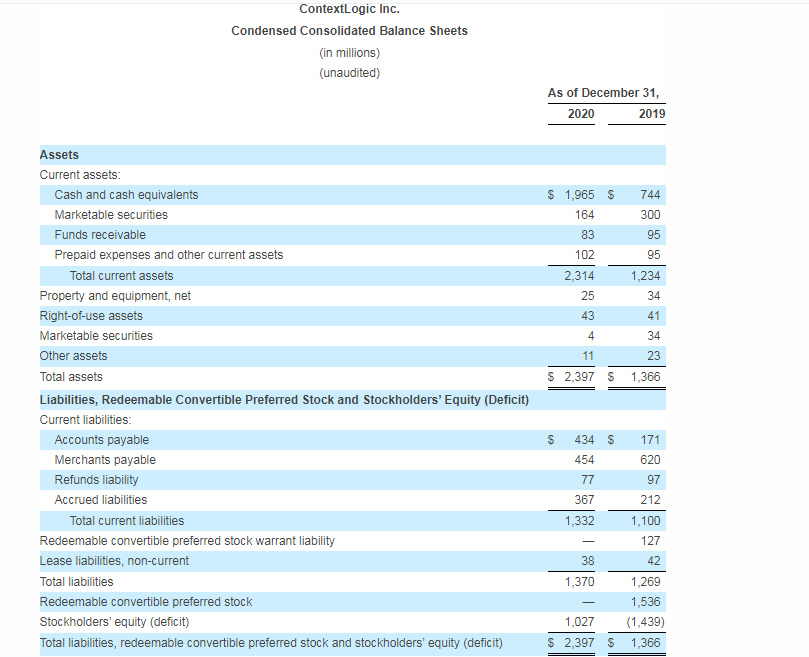Select the current-assets Marketable securities value 164
The image size is (809, 657).
(585, 215)
